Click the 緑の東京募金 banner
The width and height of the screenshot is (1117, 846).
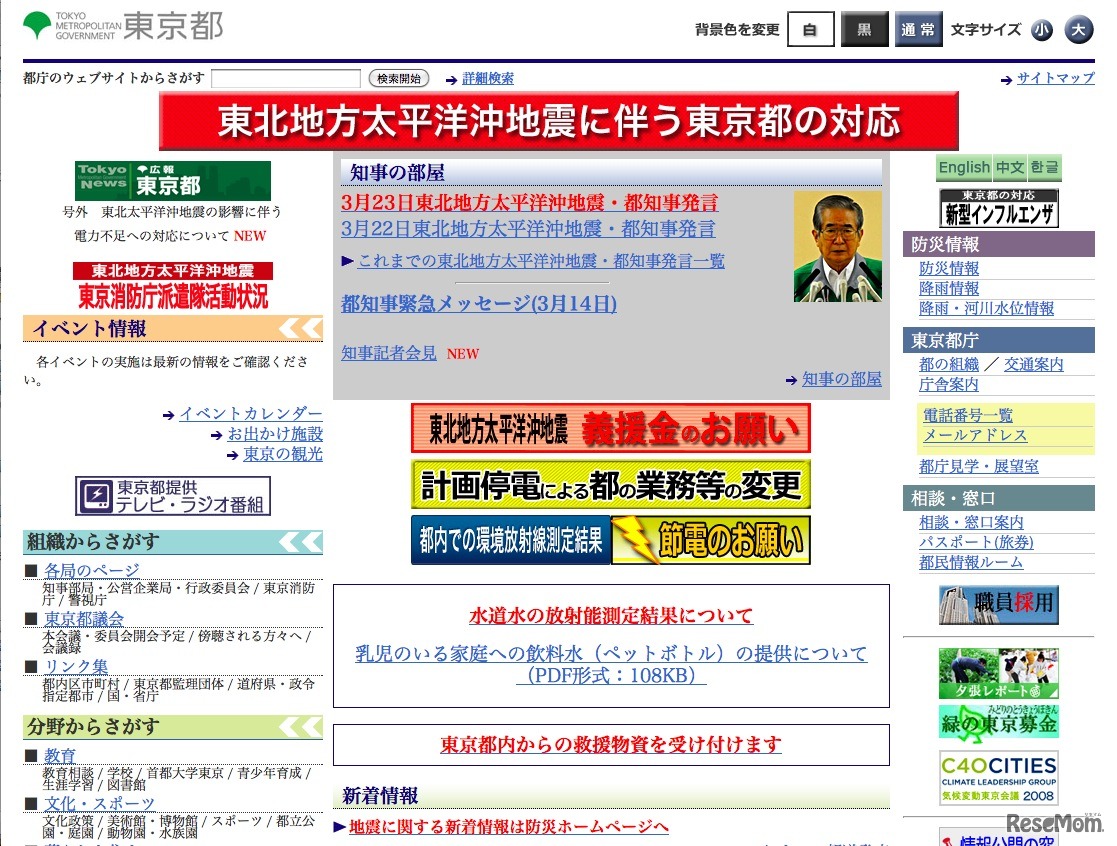pyautogui.click(x=998, y=722)
